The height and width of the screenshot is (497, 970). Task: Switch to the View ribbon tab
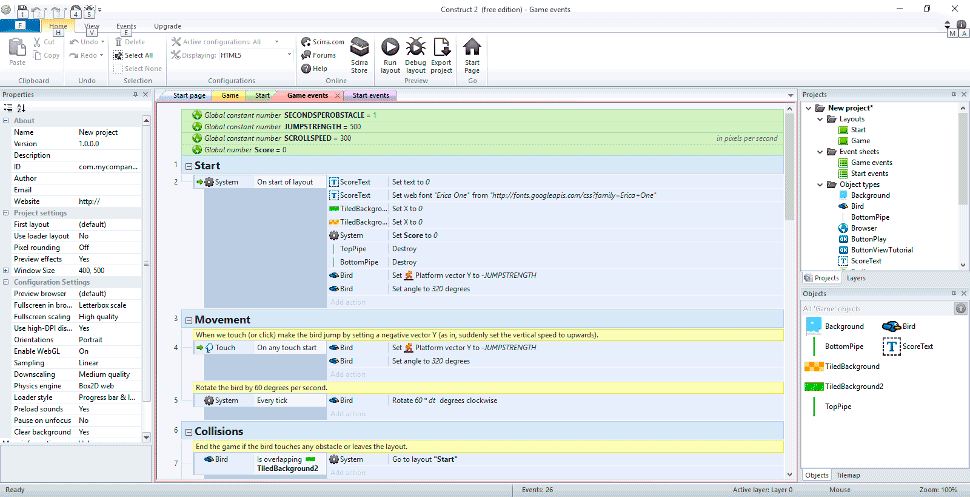(92, 27)
